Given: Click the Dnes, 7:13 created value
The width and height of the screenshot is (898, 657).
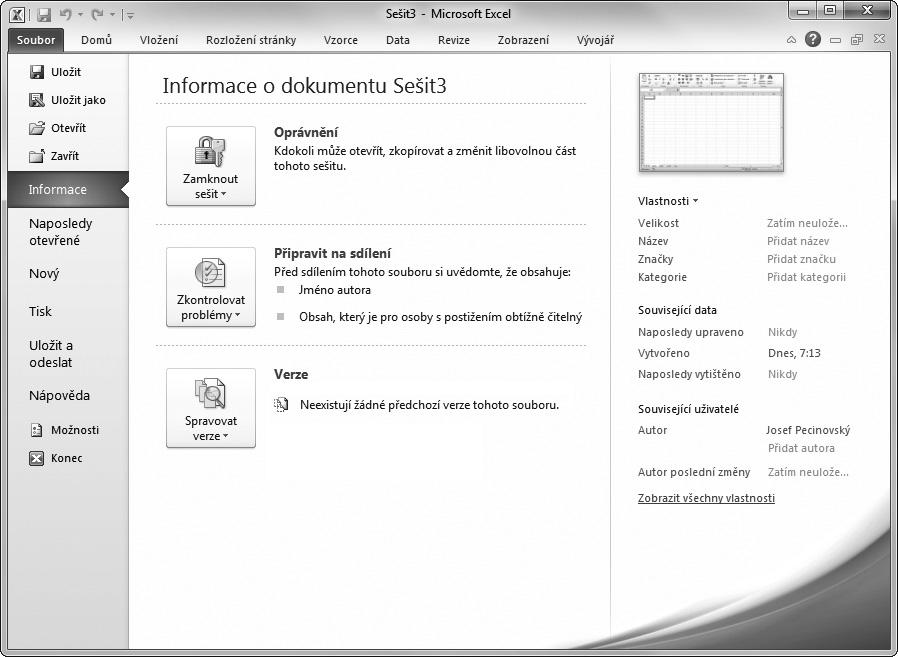Looking at the screenshot, I should pos(794,353).
